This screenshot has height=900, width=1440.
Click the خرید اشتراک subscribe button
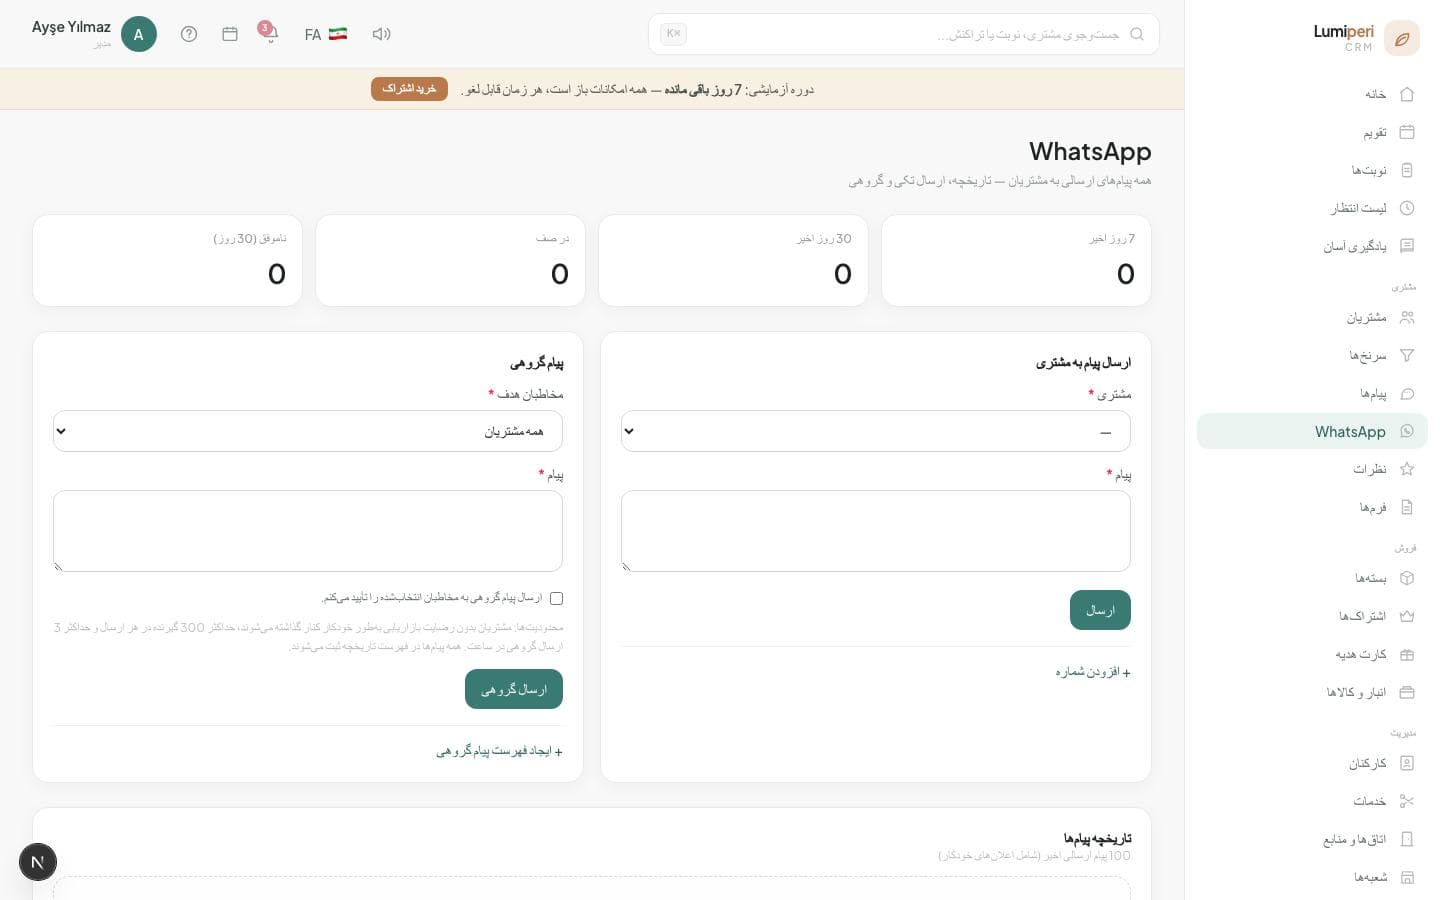tap(409, 89)
